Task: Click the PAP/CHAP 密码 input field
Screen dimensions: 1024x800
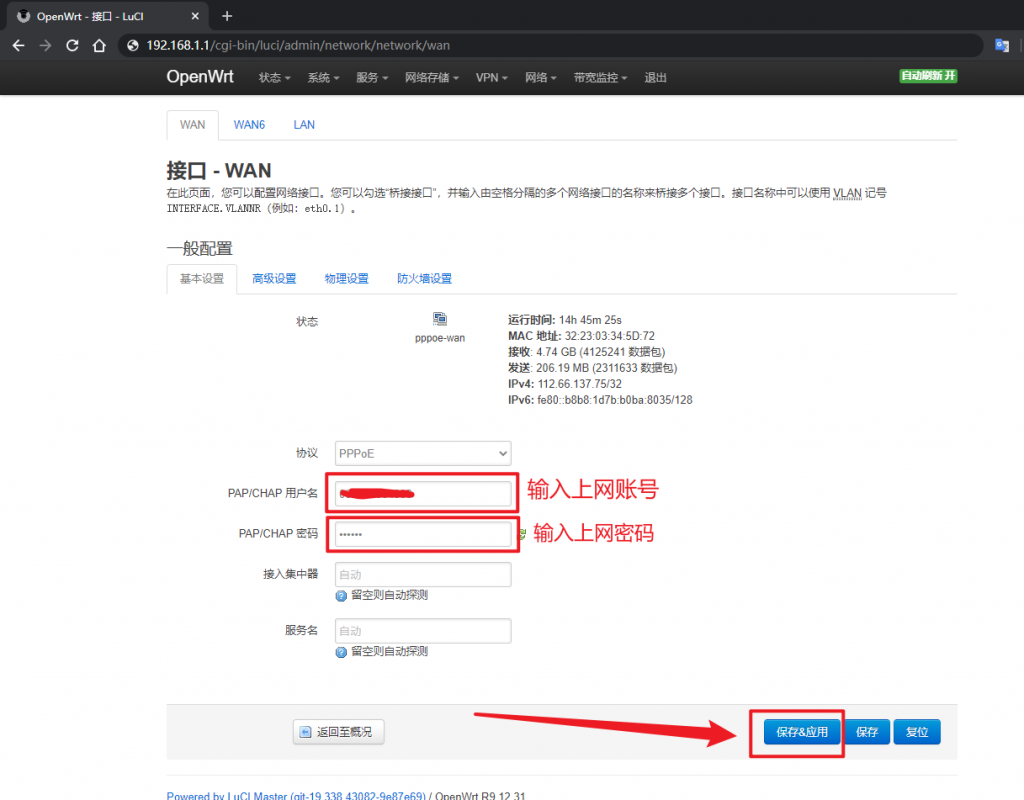Action: click(x=423, y=534)
